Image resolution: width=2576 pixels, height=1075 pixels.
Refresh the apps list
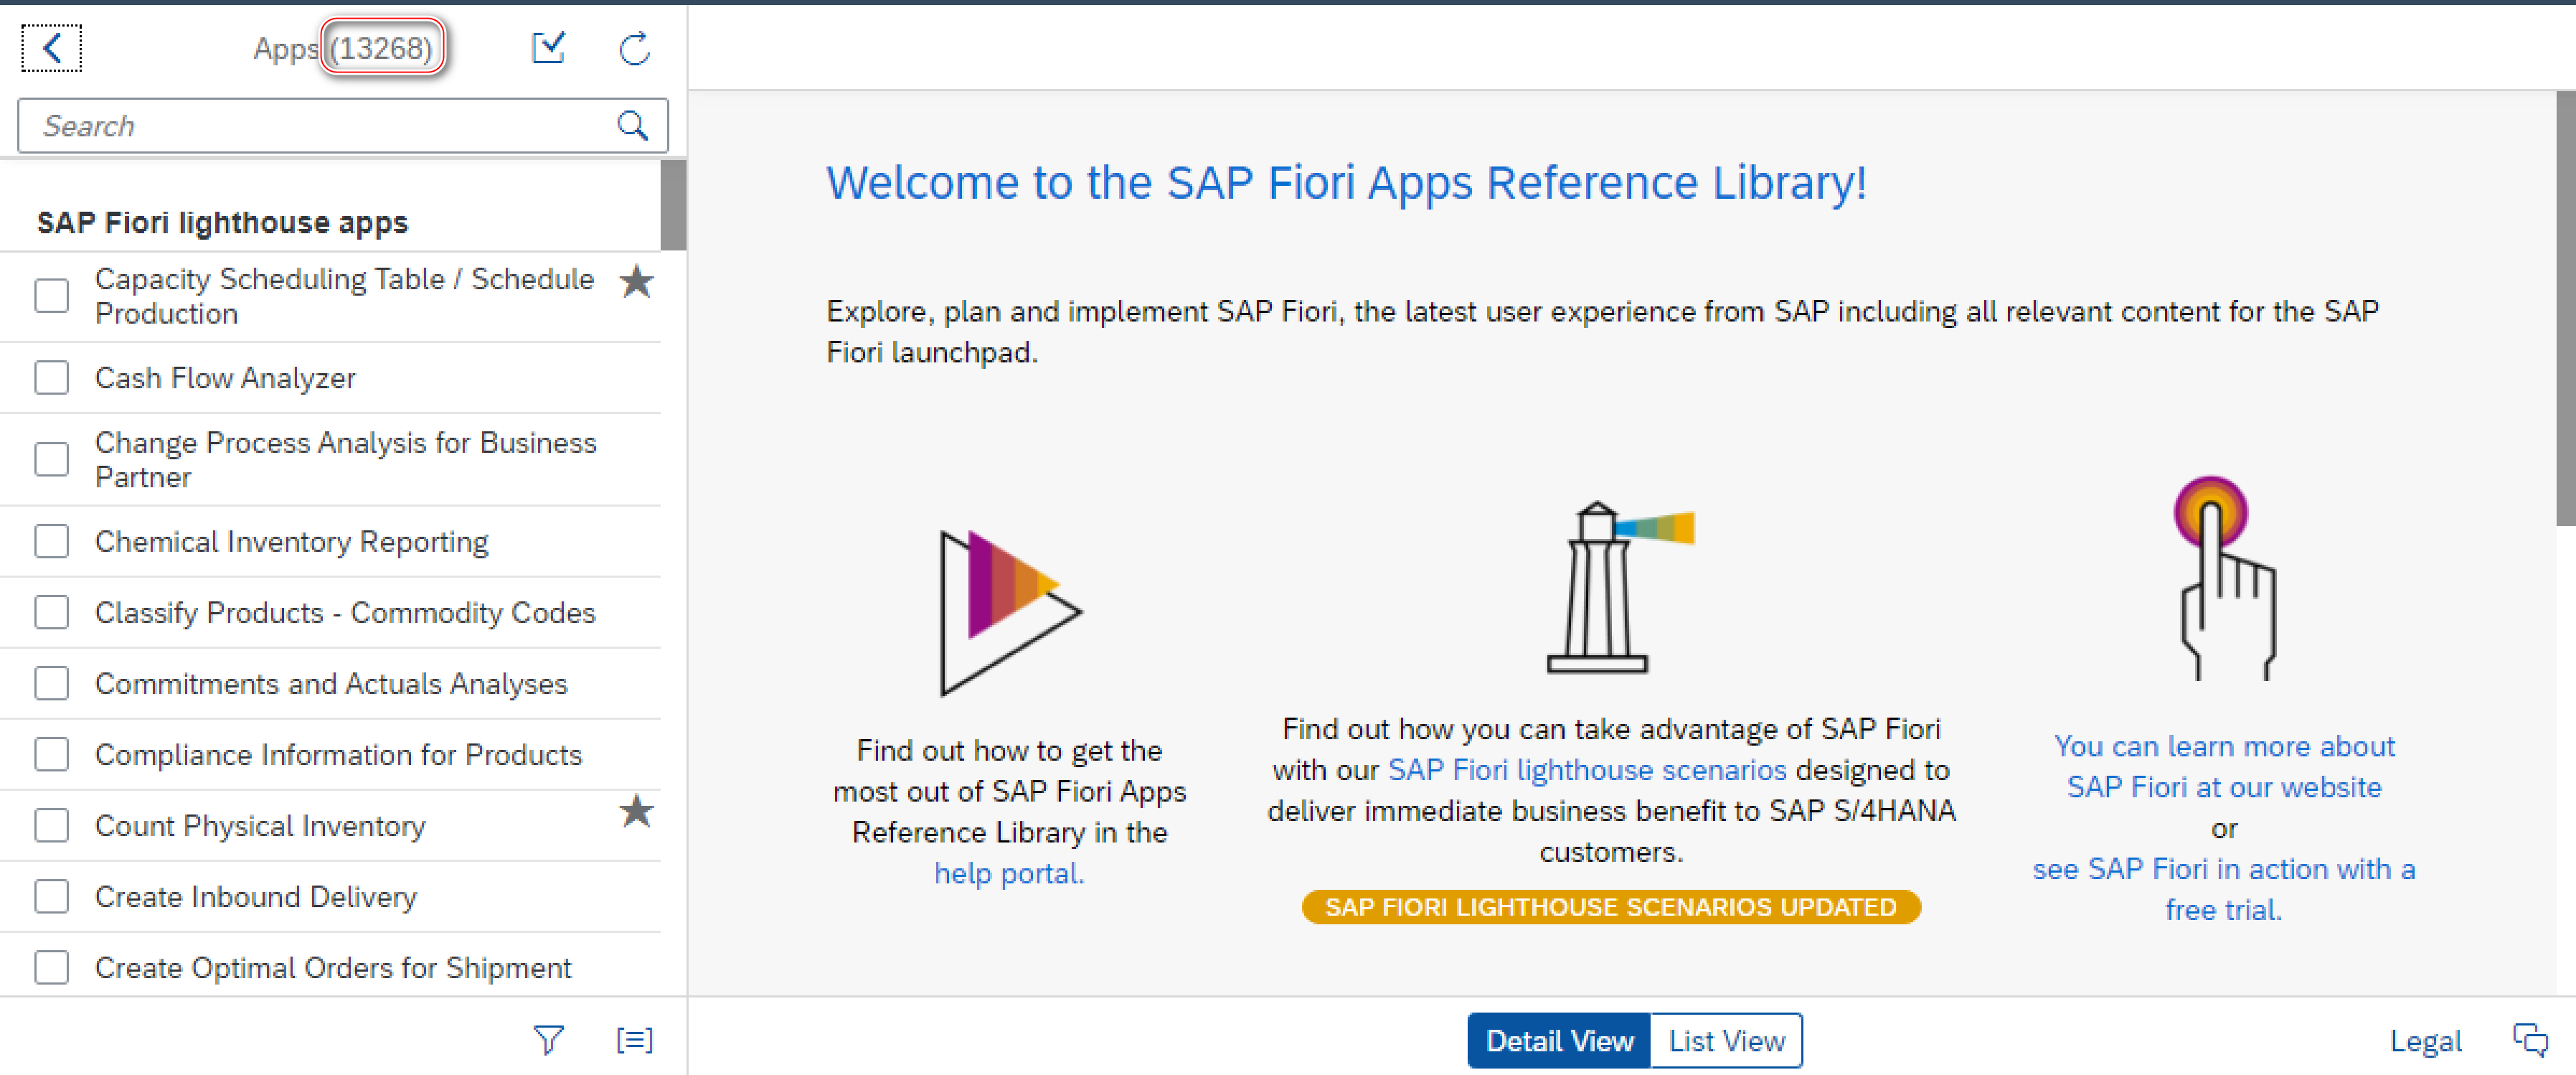pos(634,48)
